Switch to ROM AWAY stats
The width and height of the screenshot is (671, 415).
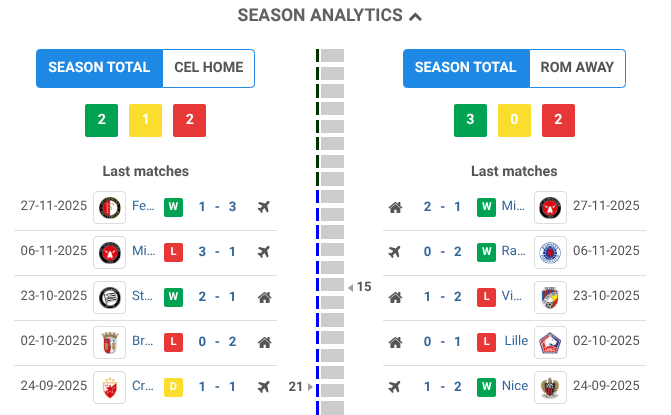pyautogui.click(x=576, y=68)
